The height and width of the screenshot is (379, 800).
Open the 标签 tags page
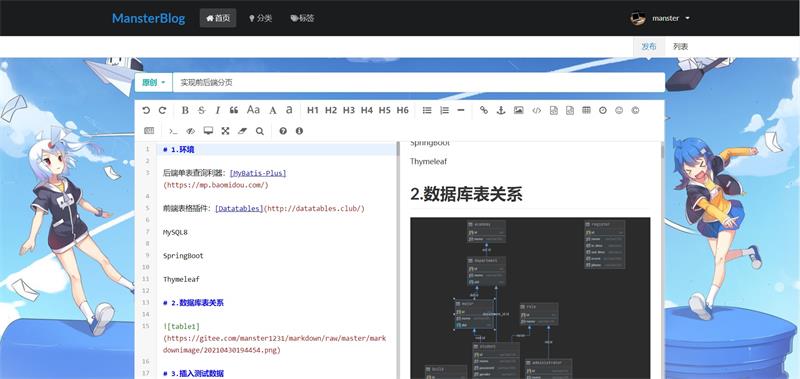tap(302, 18)
